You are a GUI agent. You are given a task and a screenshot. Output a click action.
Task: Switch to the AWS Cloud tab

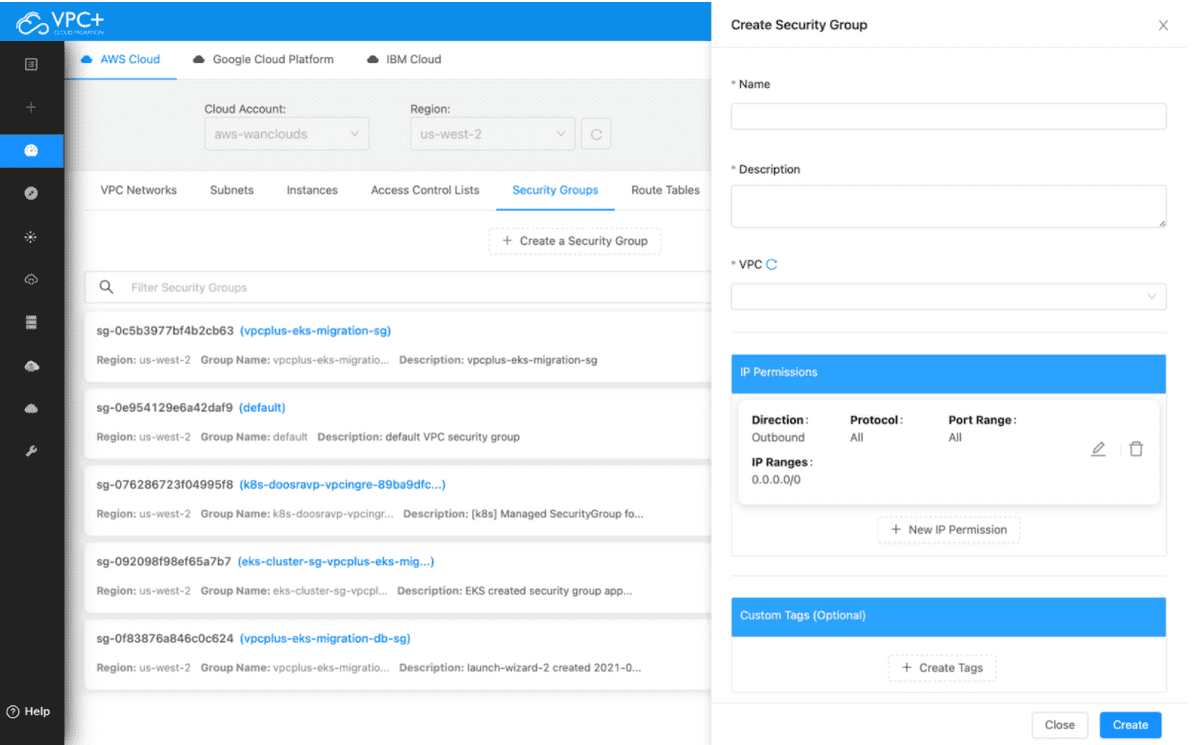tap(121, 59)
